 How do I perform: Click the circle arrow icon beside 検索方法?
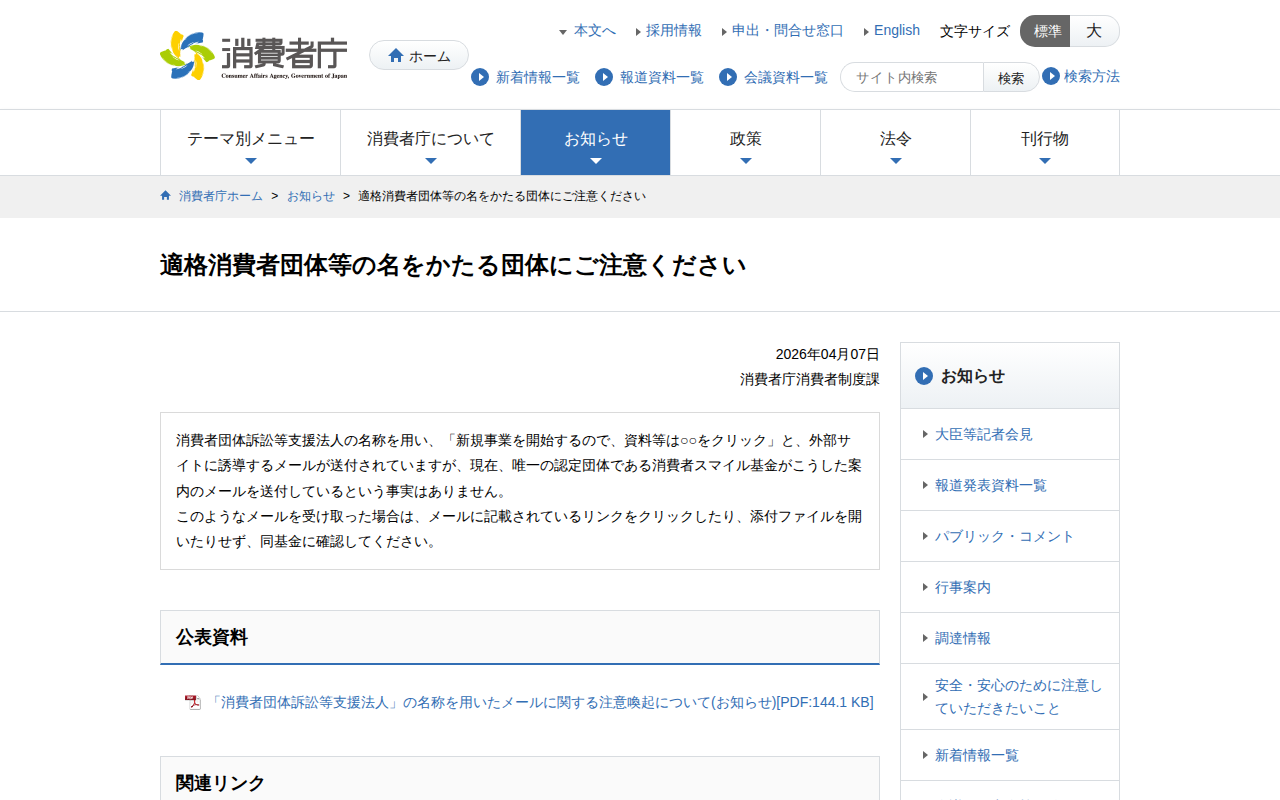tap(1051, 76)
